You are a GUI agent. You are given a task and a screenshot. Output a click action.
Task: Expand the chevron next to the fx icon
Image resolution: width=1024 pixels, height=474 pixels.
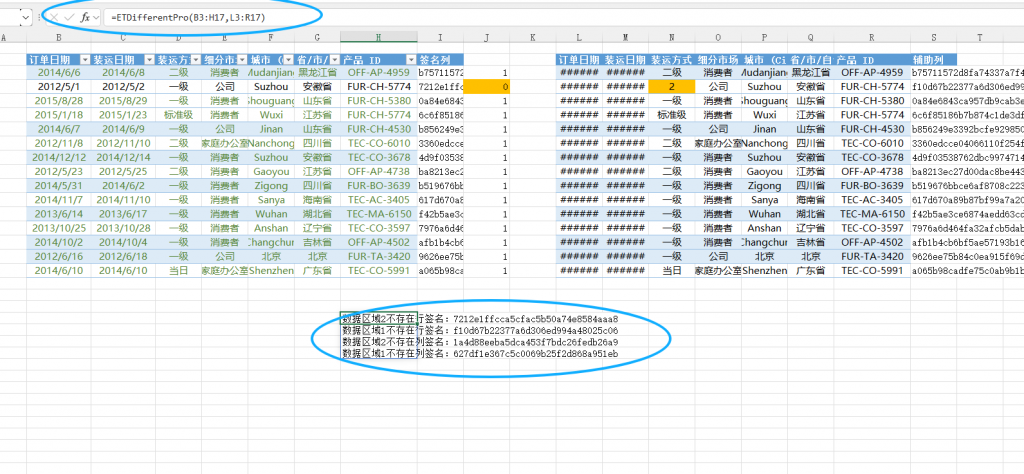[96, 18]
